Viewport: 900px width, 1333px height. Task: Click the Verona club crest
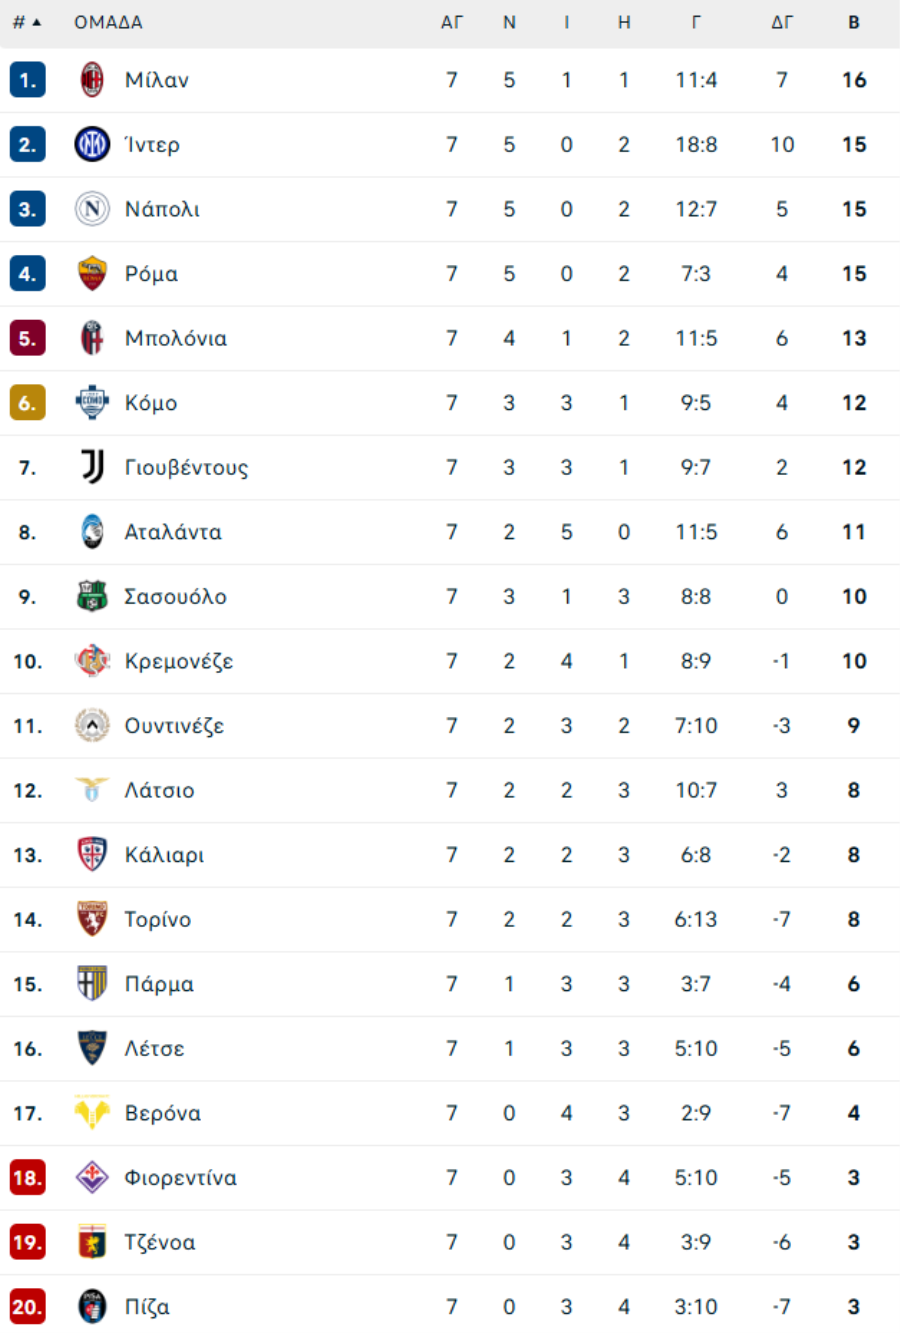92,1113
